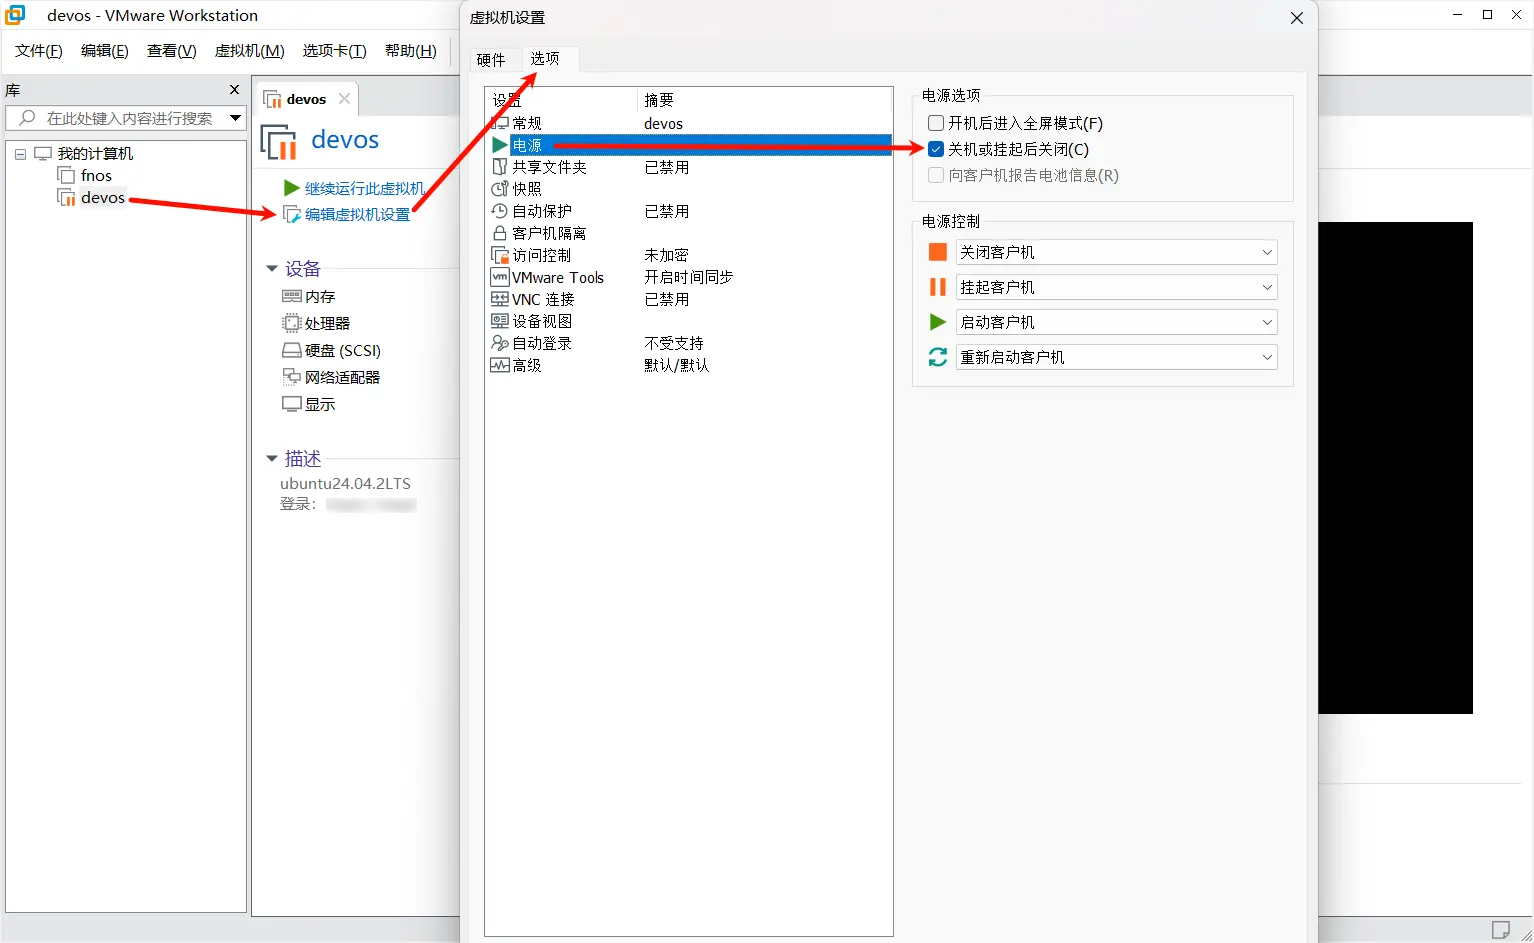Click the green restart icon for 重新启动客户机

(x=938, y=357)
